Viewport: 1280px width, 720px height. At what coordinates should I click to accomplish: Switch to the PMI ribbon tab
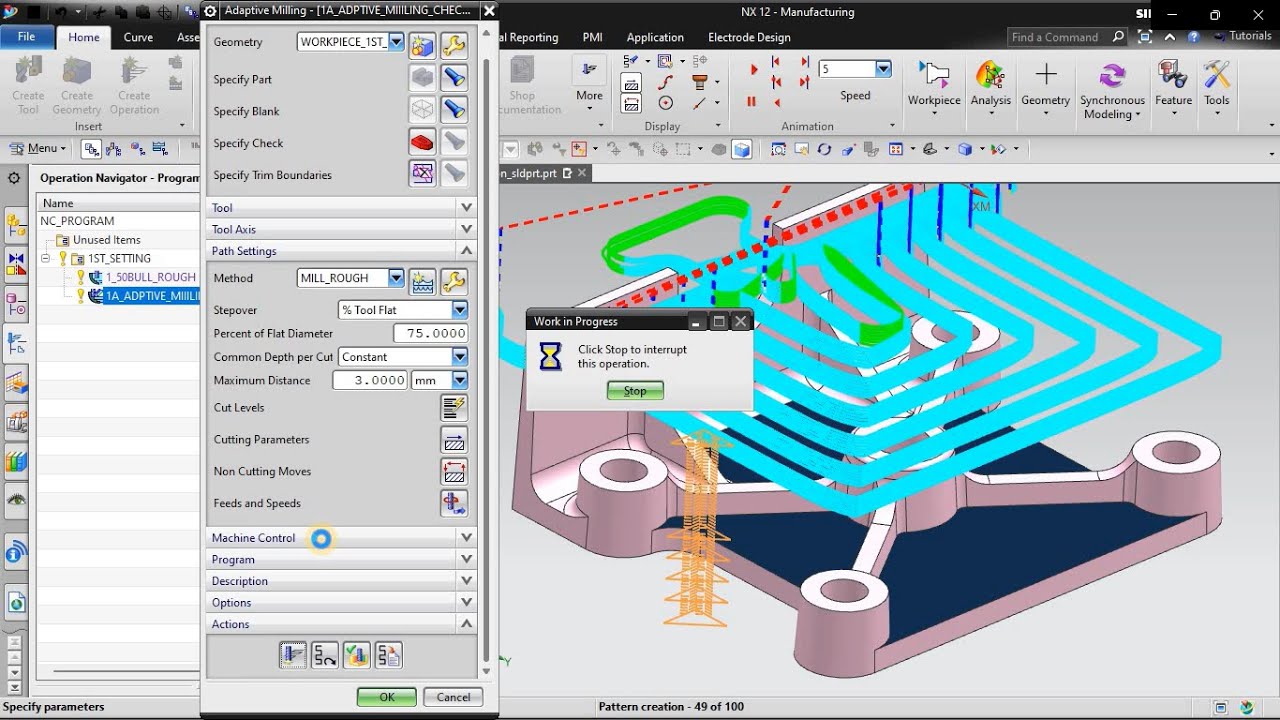click(592, 37)
